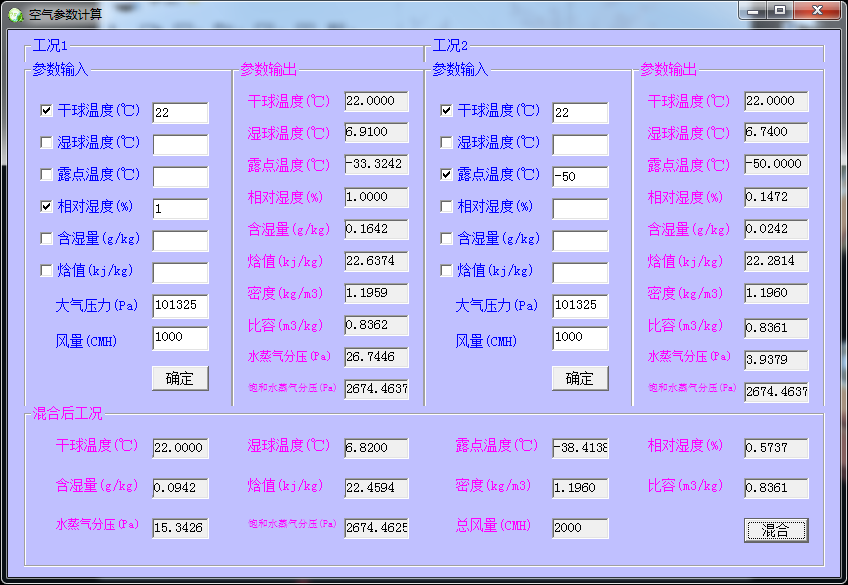This screenshot has height=585, width=848.
Task: Focus 工况2 干球温度 input field
Action: pos(580,112)
